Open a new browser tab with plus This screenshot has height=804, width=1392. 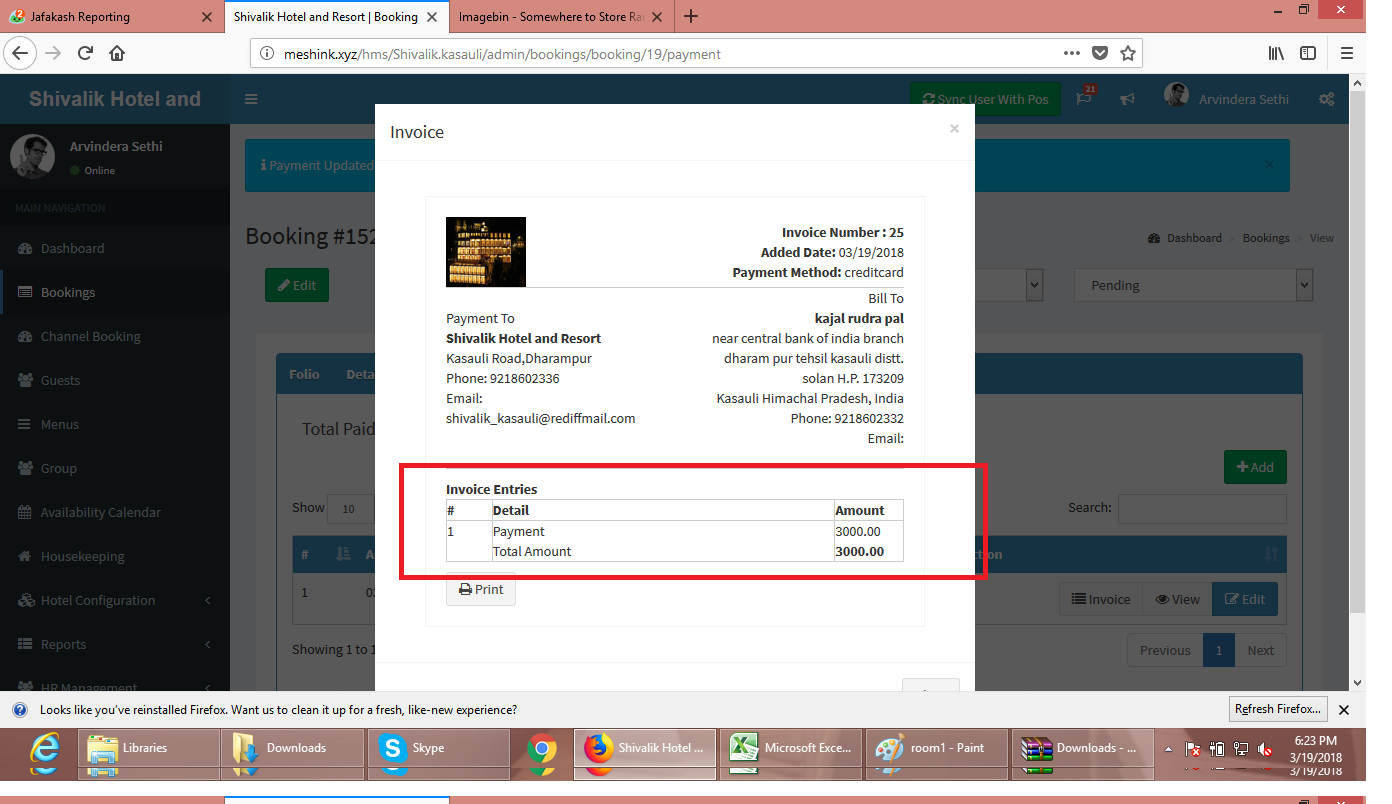691,16
